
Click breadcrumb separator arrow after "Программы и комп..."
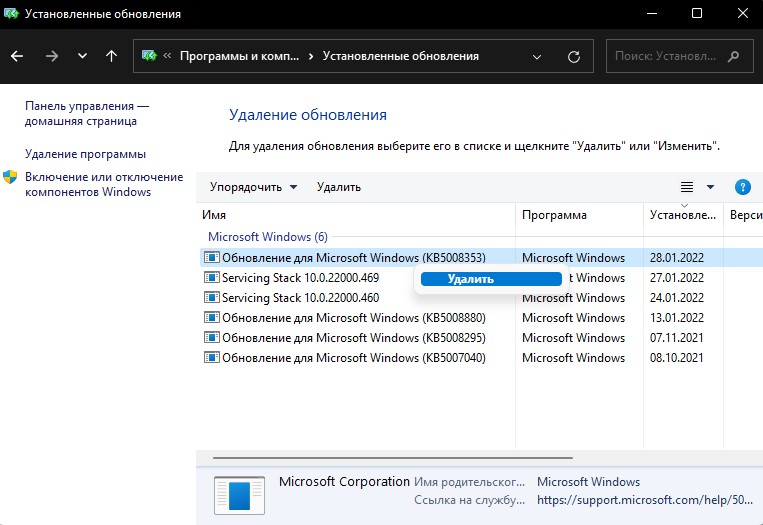point(311,56)
